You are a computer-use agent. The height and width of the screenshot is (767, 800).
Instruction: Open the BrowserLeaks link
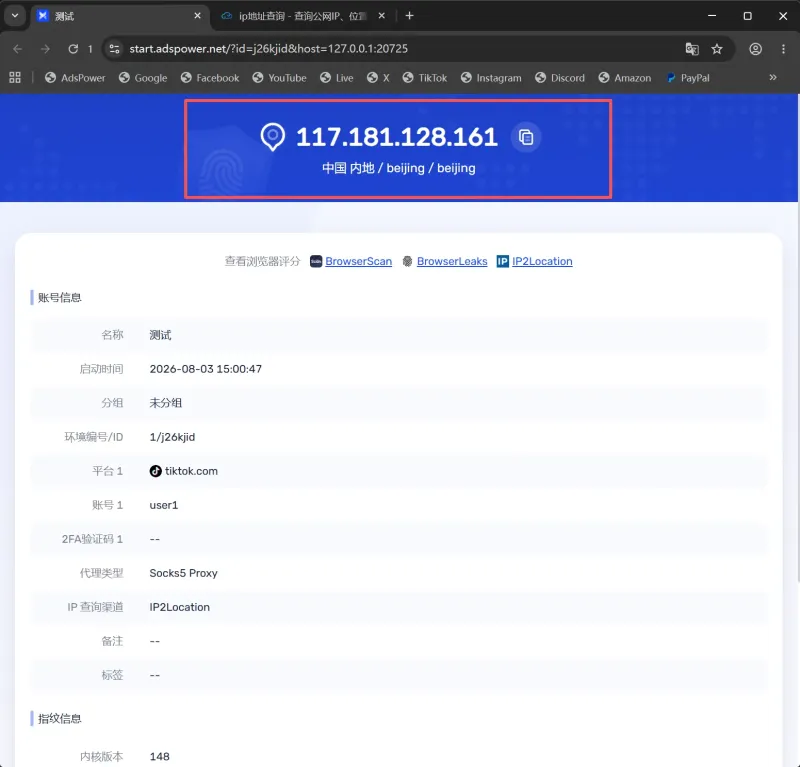[x=452, y=261]
